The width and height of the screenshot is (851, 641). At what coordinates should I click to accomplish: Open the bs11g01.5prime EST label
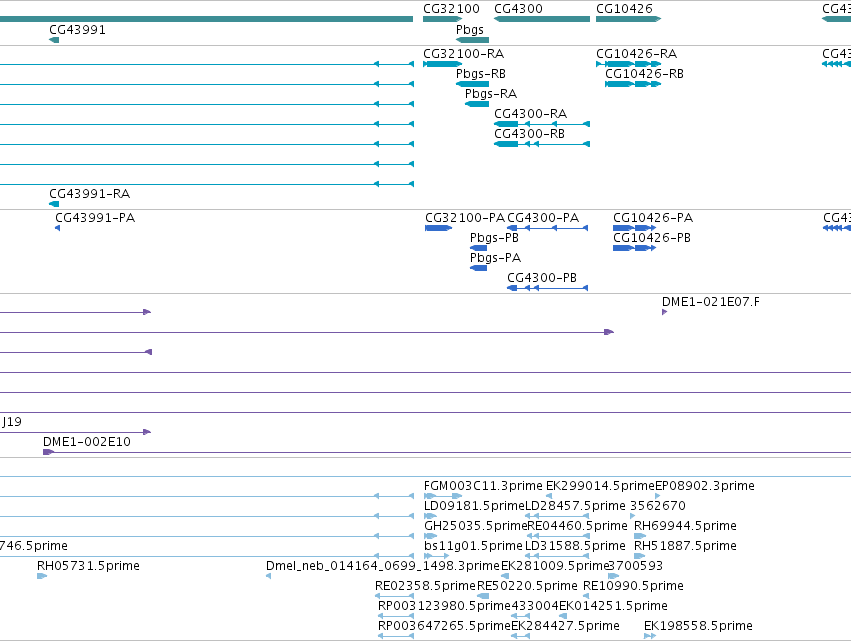473,546
